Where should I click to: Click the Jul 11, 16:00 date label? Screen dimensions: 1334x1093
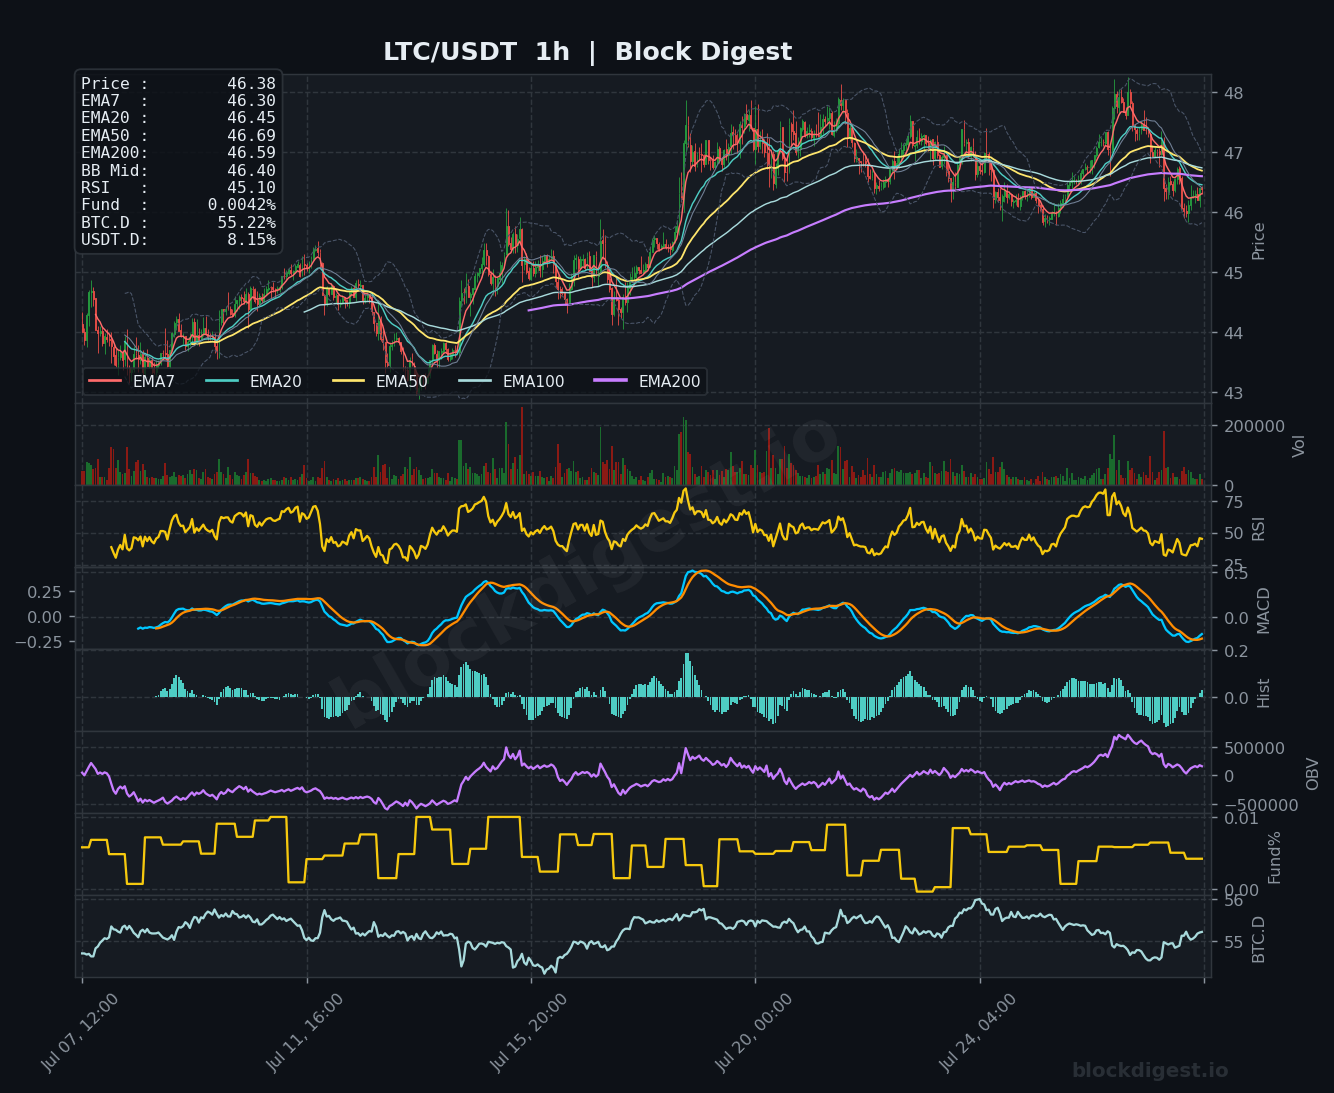(305, 1033)
